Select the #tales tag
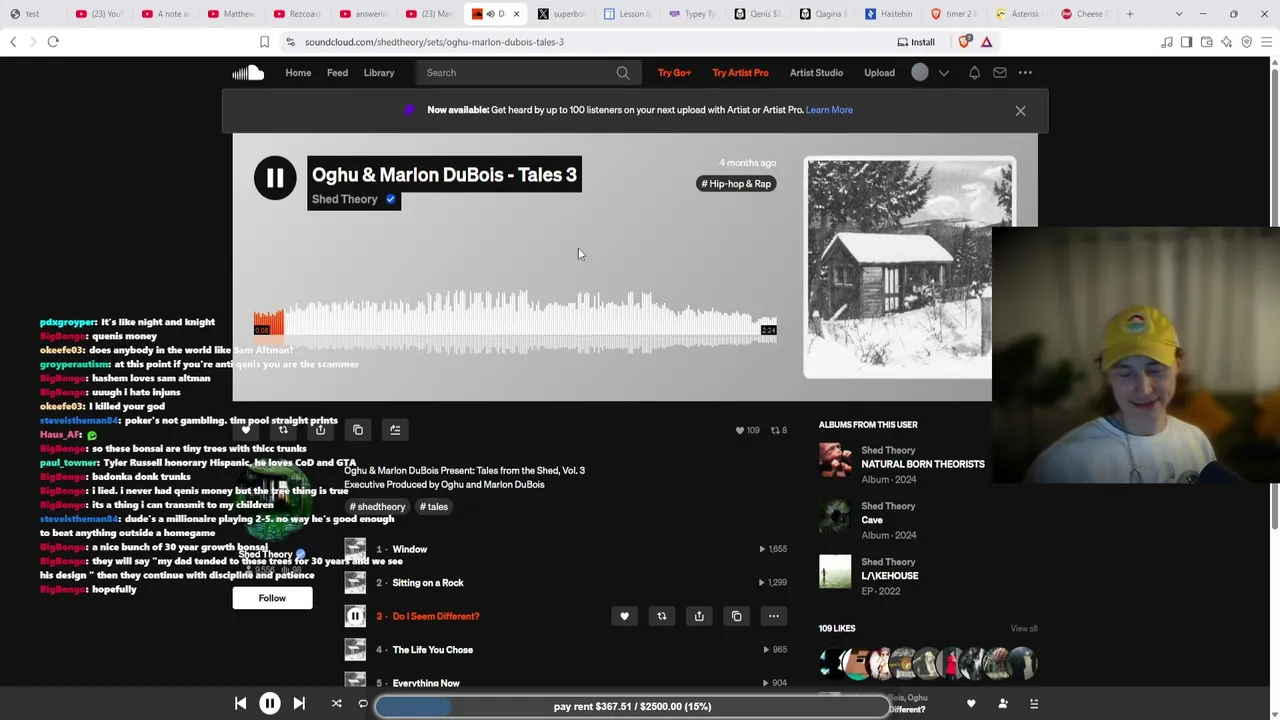The width and height of the screenshot is (1280, 720). point(434,507)
